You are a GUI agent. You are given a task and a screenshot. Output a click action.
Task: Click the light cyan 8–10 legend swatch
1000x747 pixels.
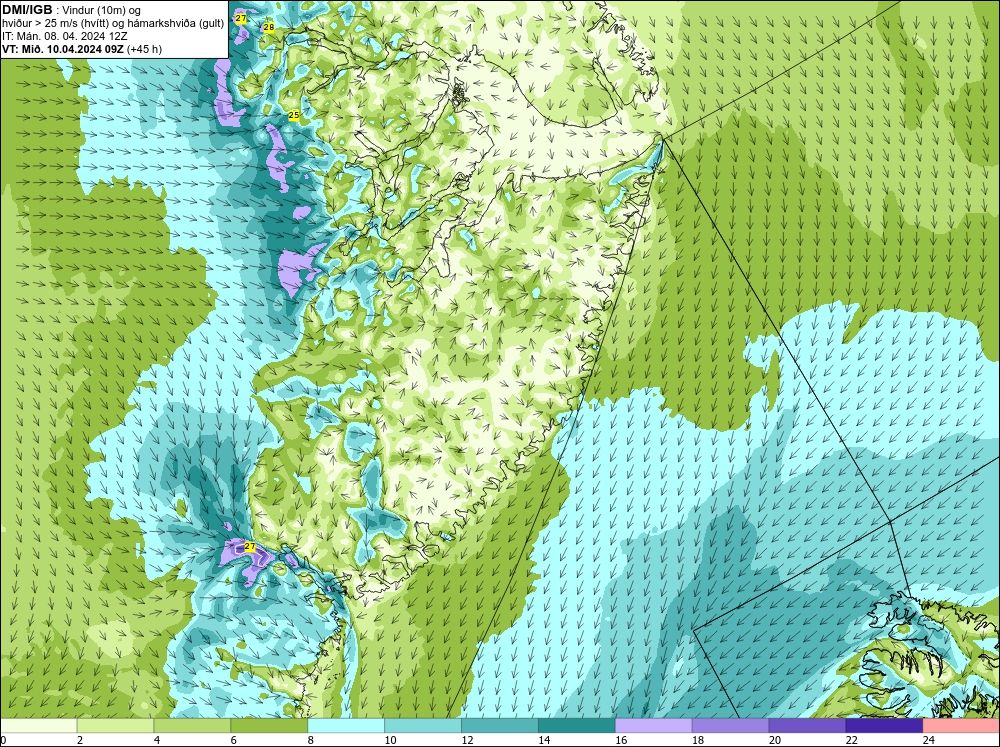[x=346, y=726]
